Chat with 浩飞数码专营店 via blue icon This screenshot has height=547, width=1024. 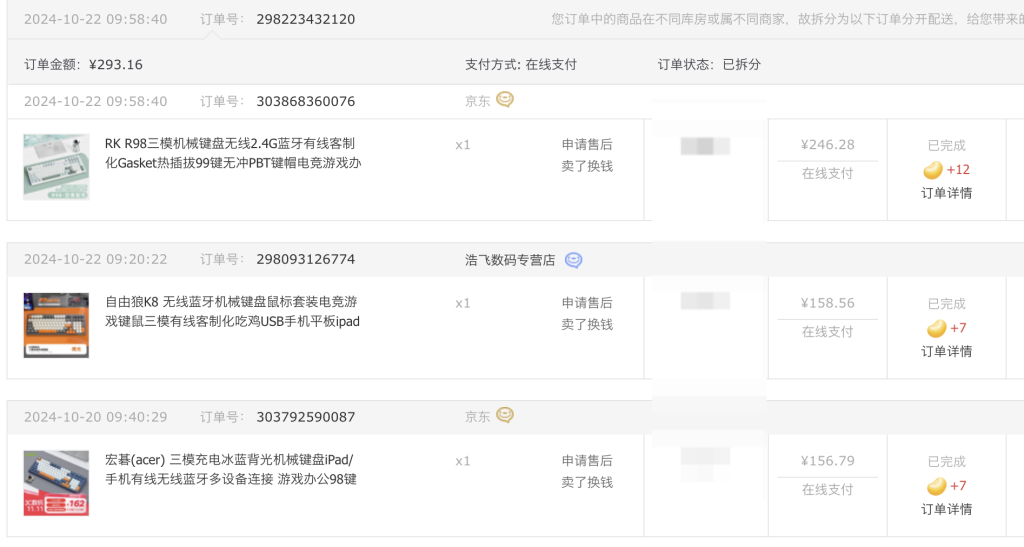pyautogui.click(x=573, y=260)
